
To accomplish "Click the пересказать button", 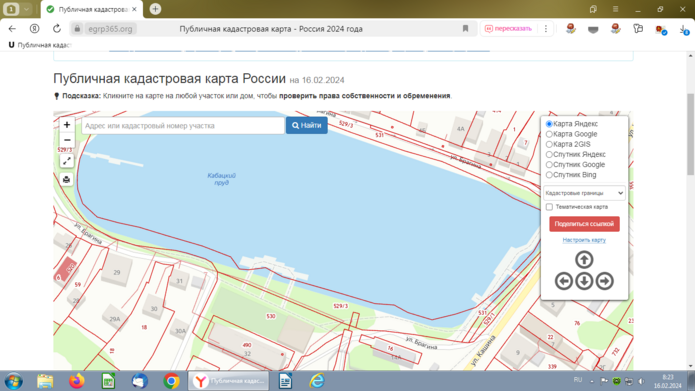I will 508,29.
